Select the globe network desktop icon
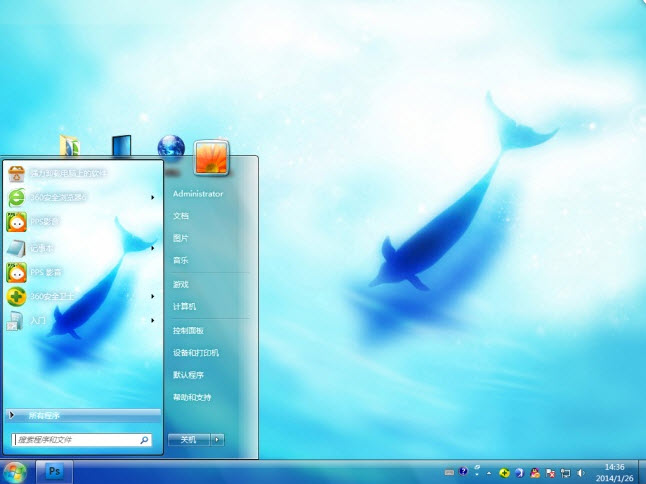Screen dimensions: 646x484 pos(171,147)
